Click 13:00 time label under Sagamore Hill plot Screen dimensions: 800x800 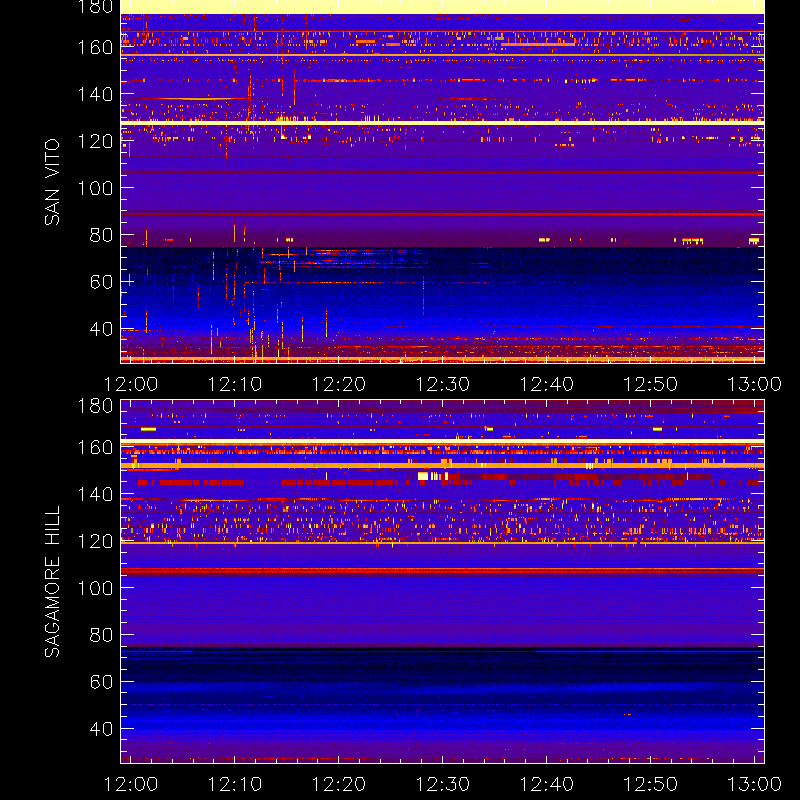pyautogui.click(x=755, y=784)
